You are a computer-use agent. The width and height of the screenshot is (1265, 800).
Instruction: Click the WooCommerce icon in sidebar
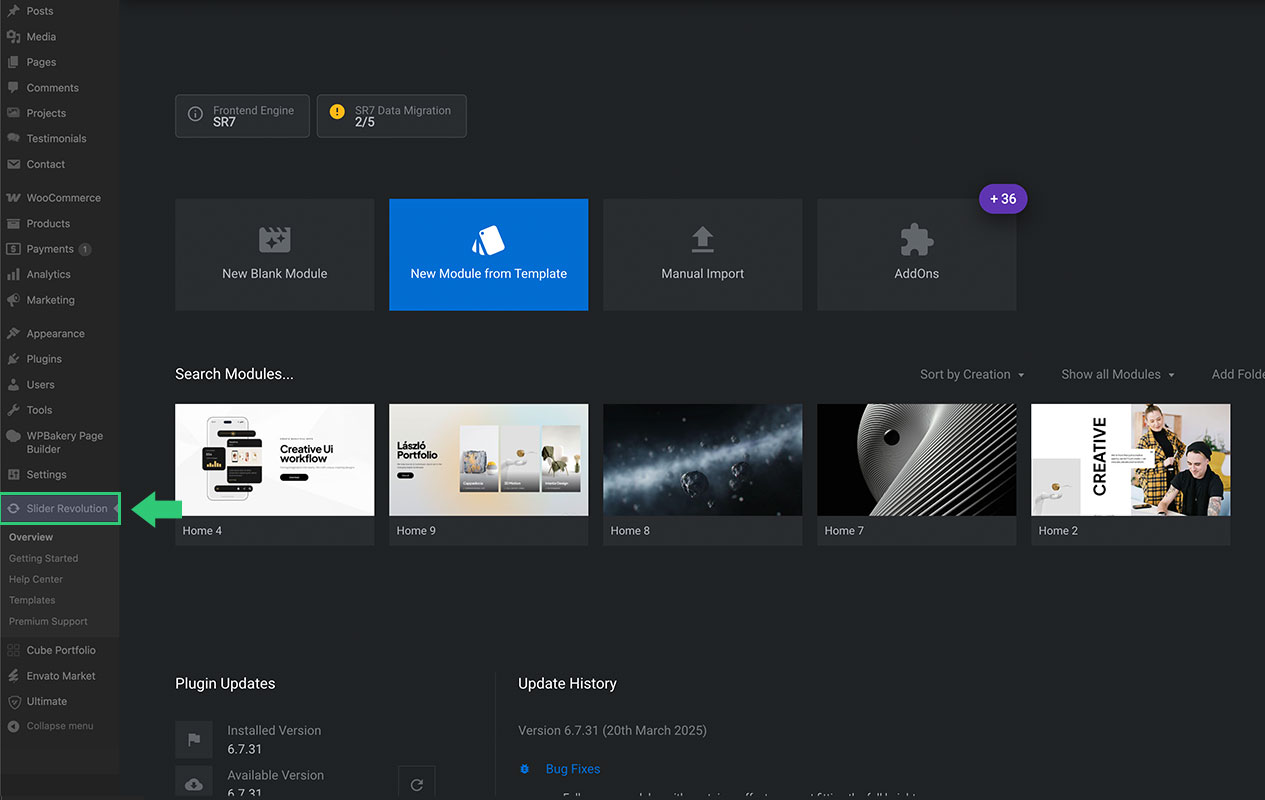[x=13, y=198]
